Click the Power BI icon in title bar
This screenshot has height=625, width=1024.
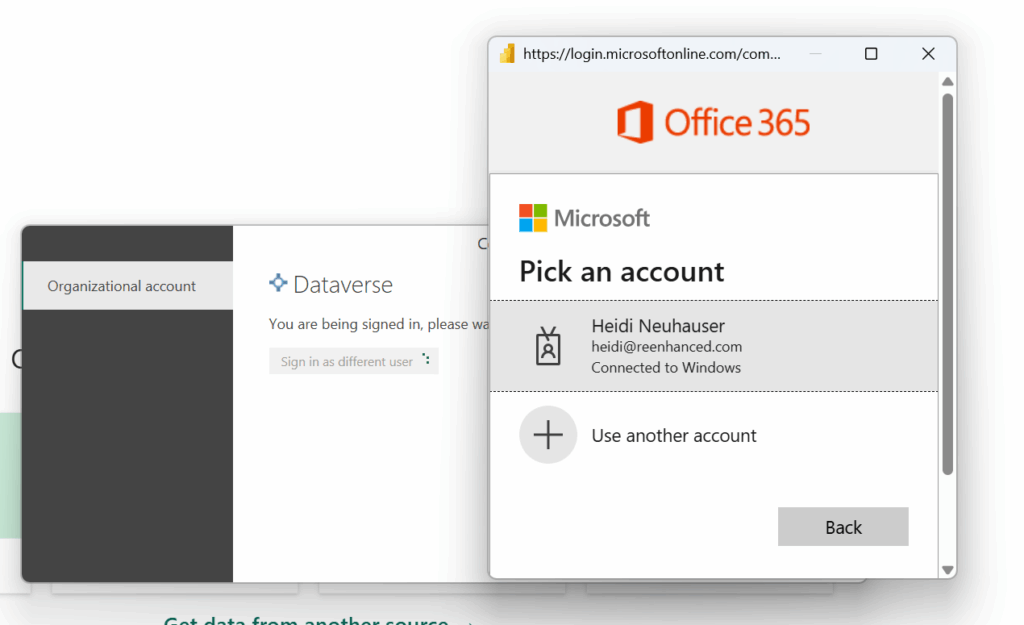(x=507, y=54)
